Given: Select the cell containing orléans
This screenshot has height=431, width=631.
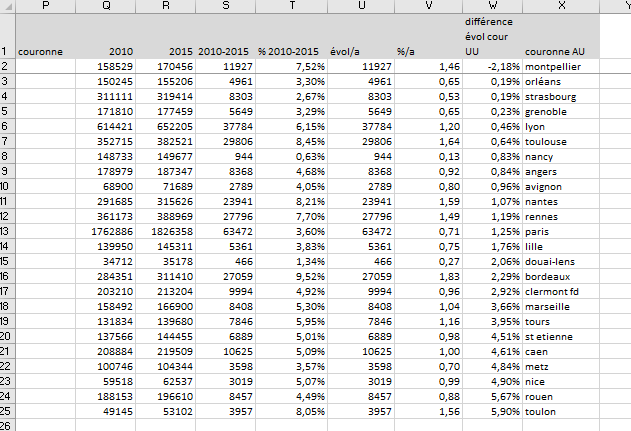Looking at the screenshot, I should [x=561, y=81].
